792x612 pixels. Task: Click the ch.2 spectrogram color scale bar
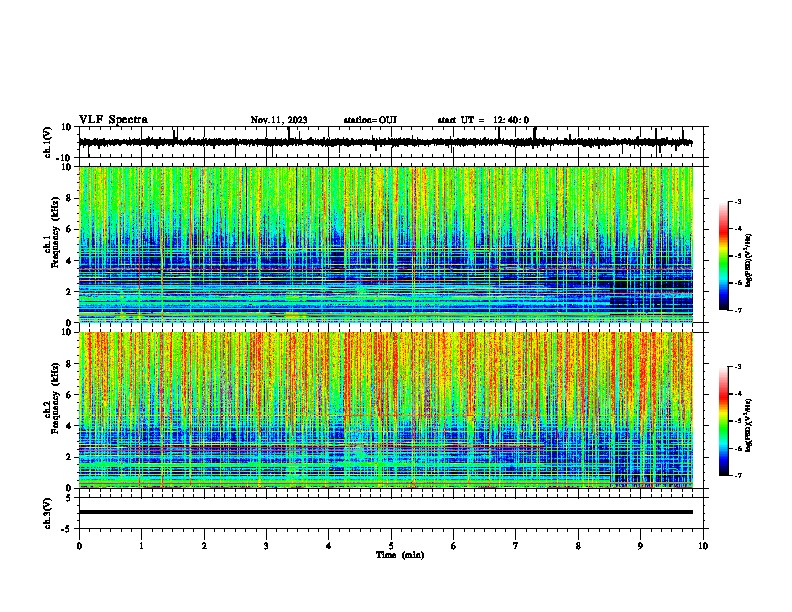pos(723,421)
